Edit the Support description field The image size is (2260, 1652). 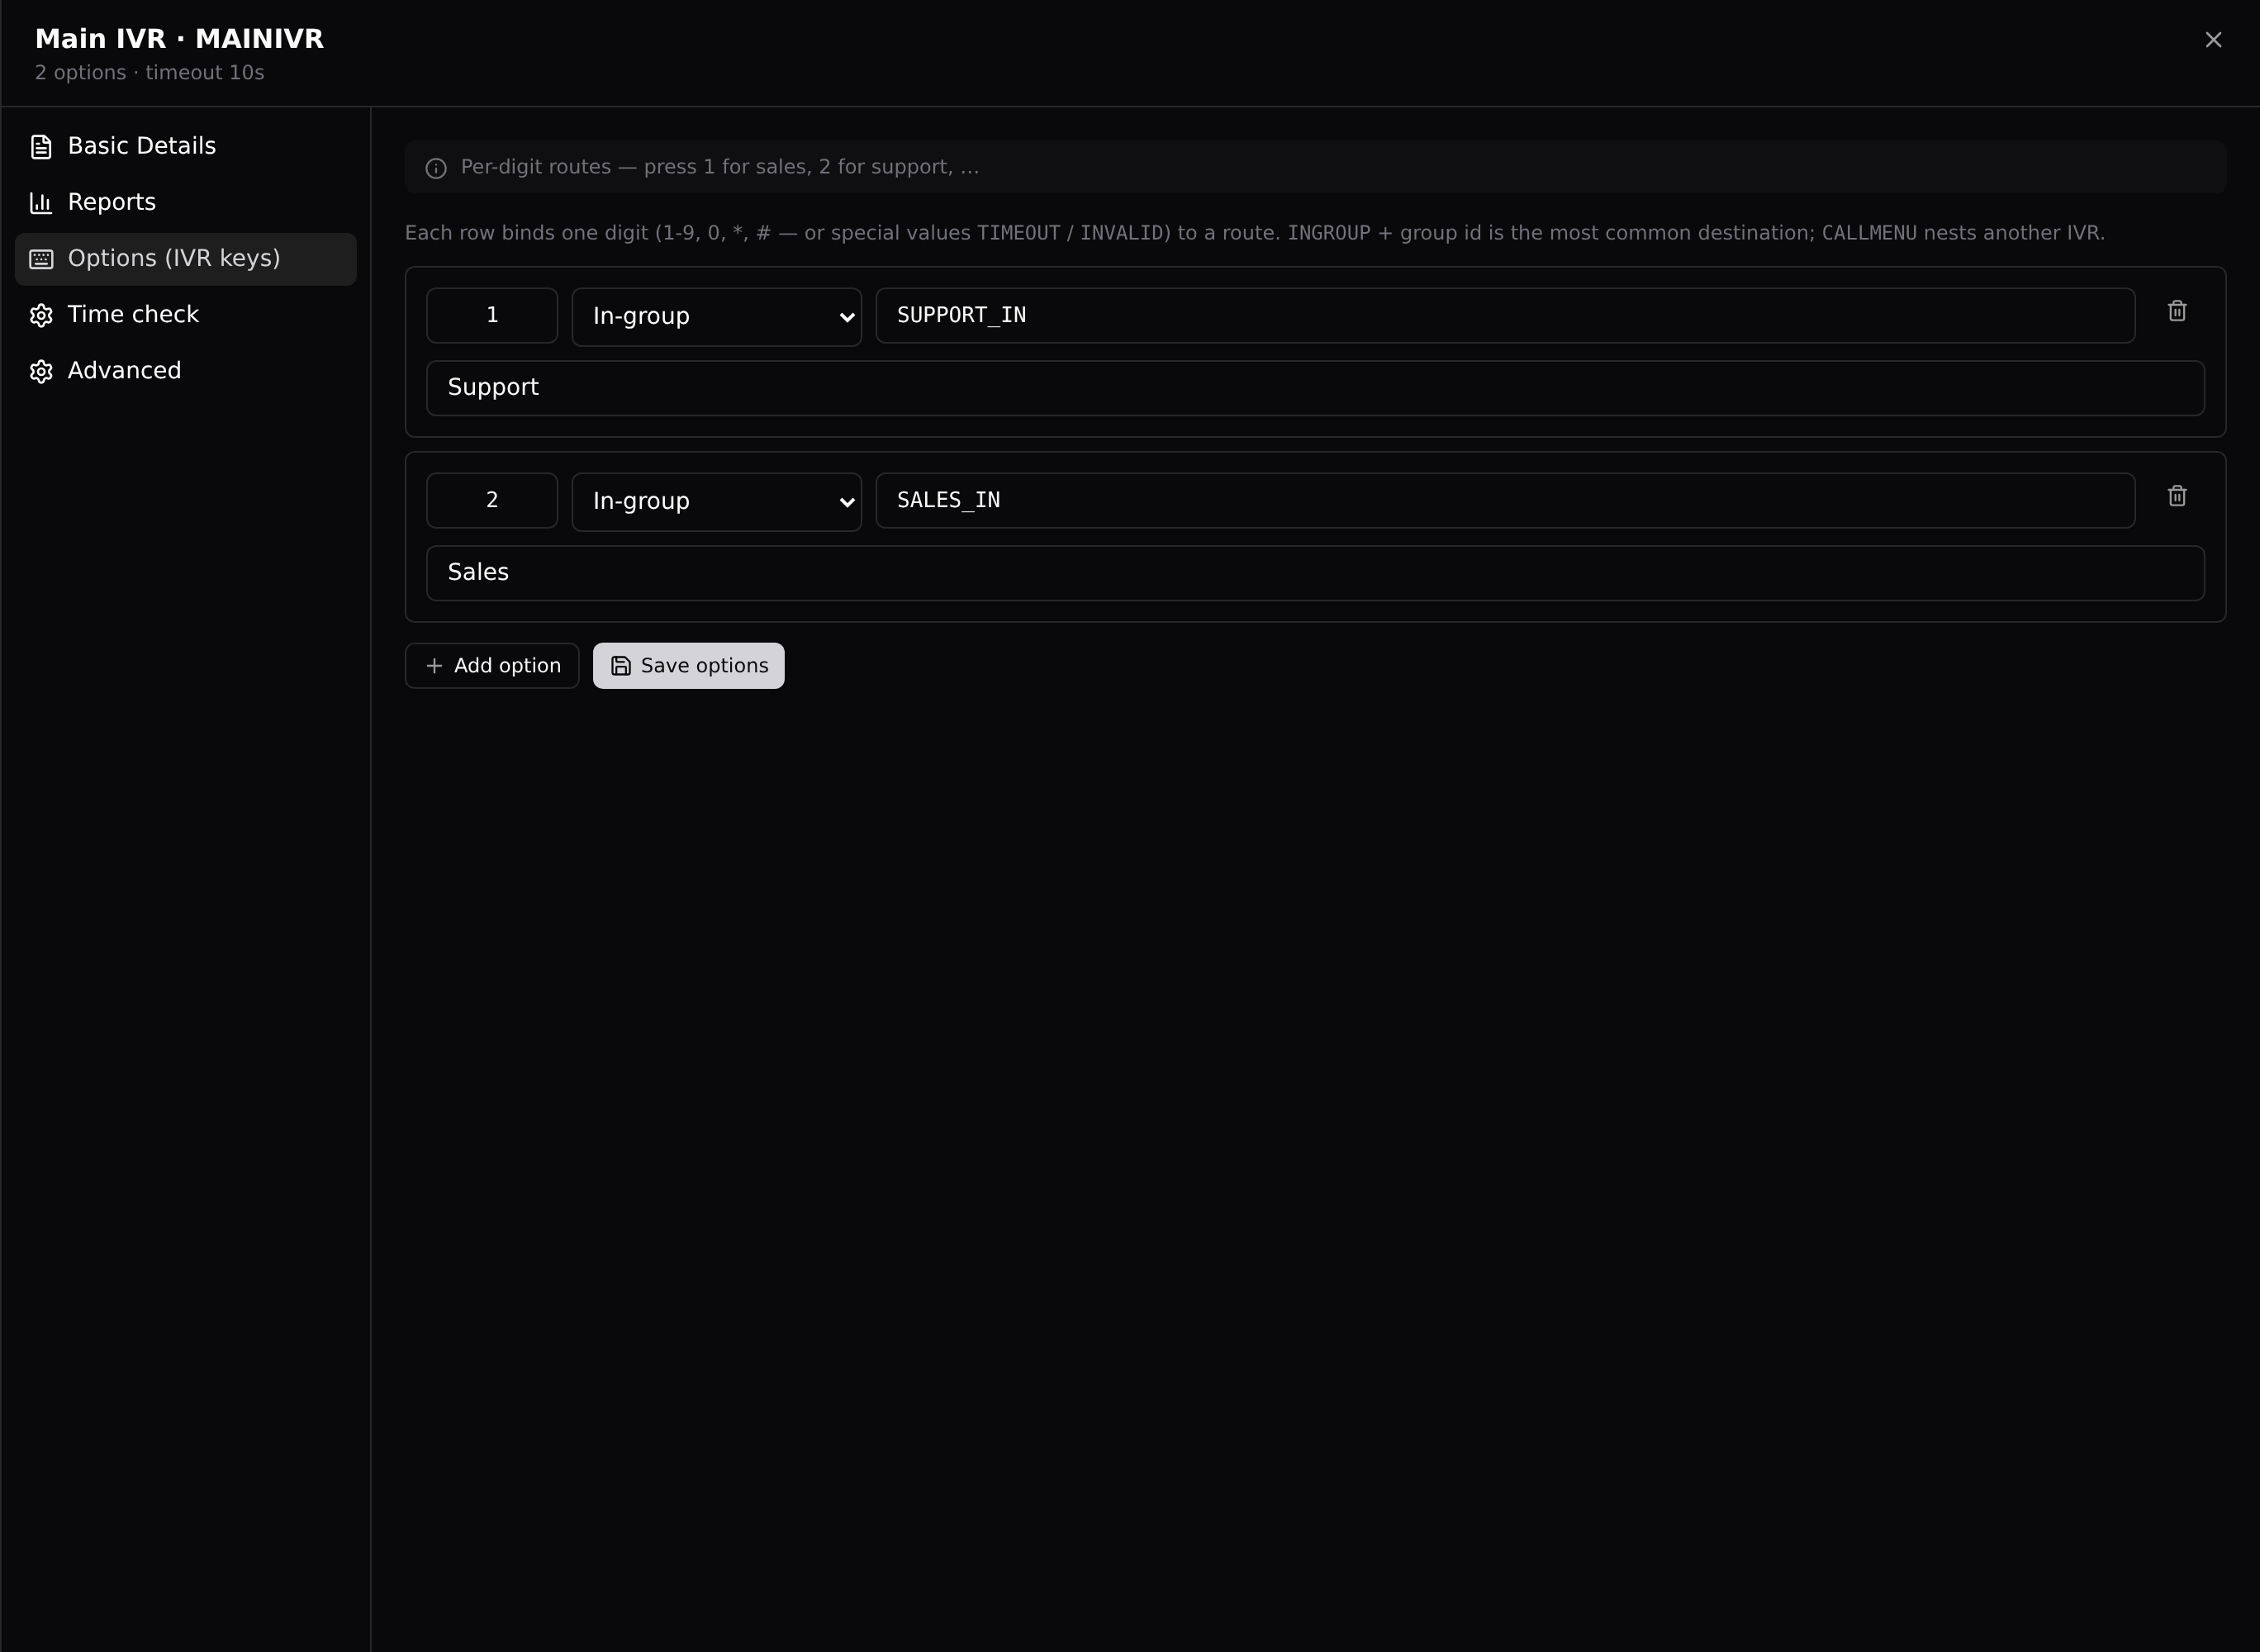[1315, 388]
